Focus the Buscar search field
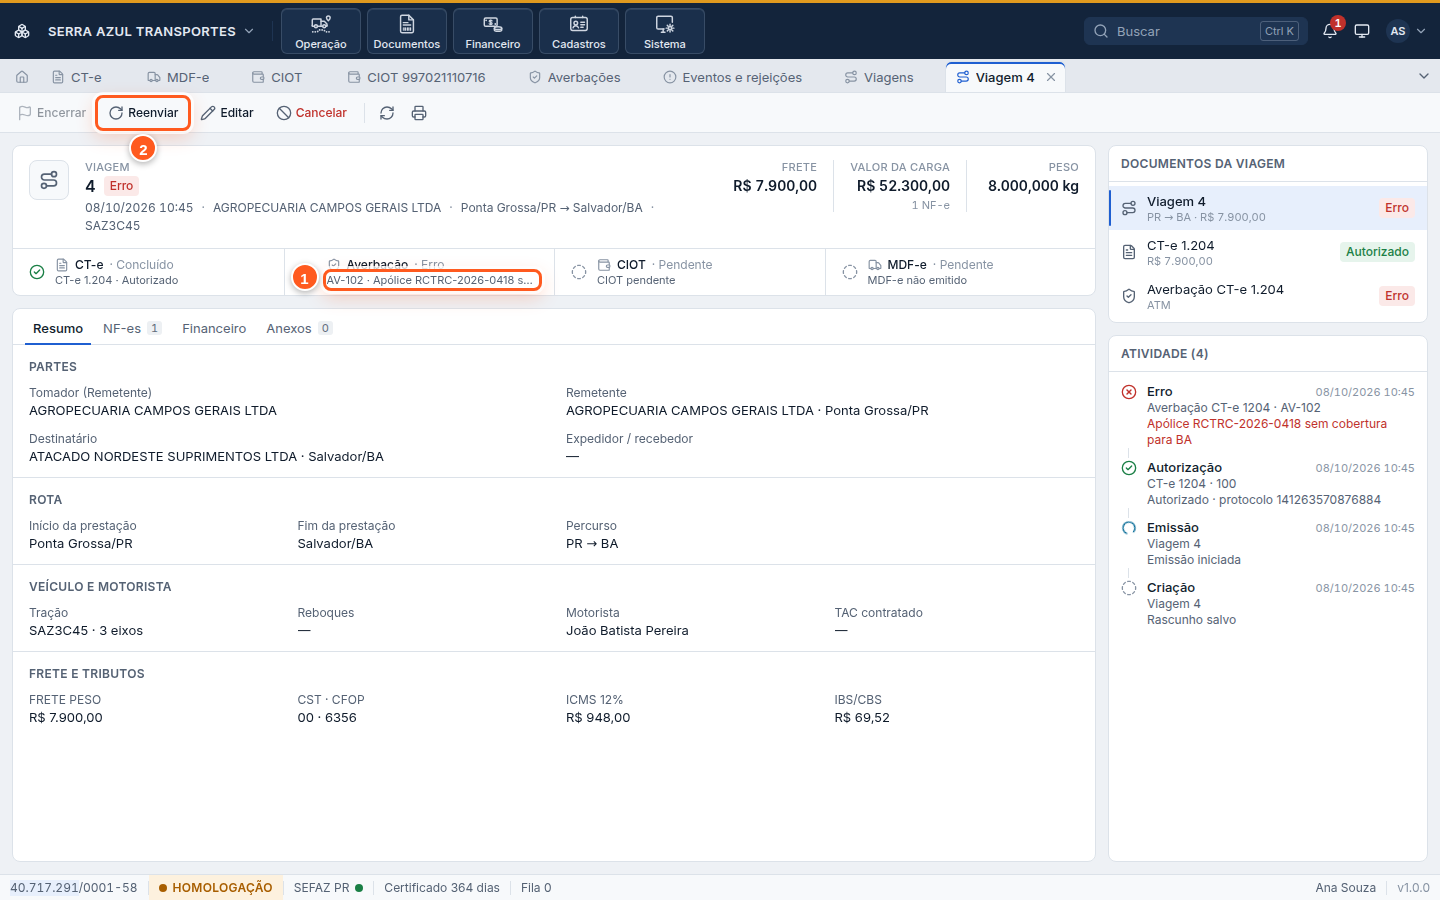This screenshot has width=1440, height=900. (x=1195, y=31)
